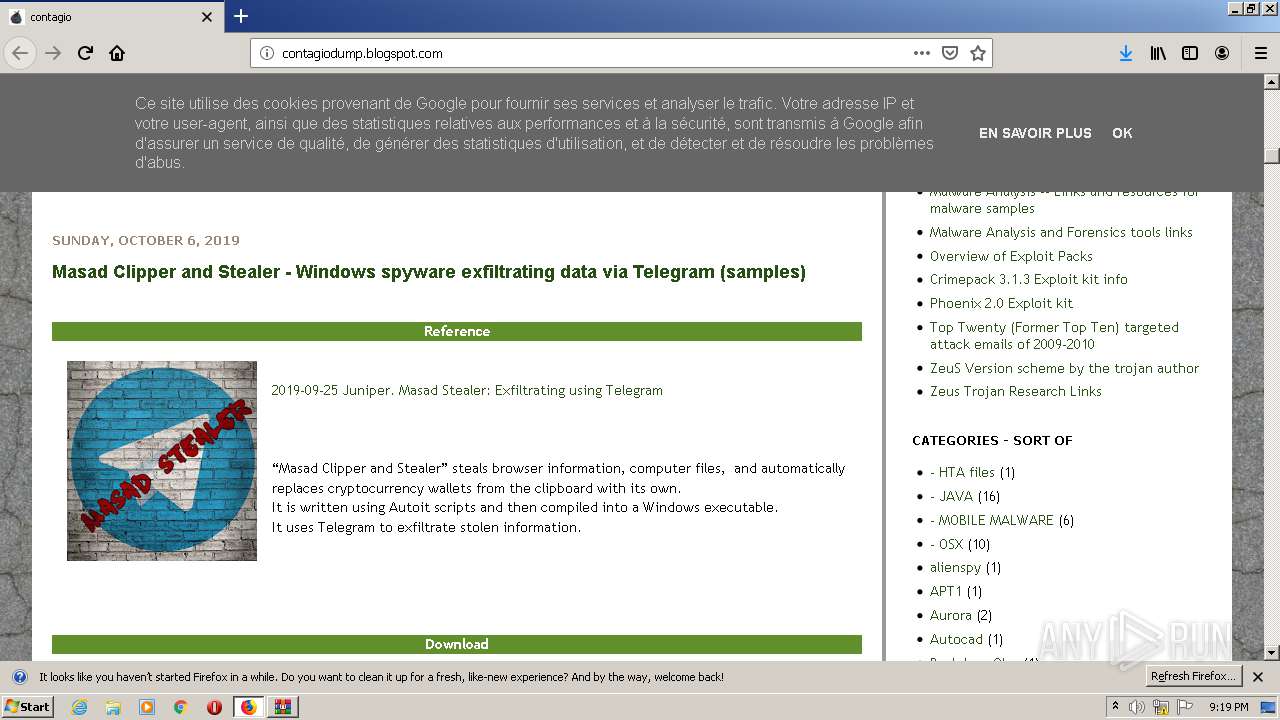Open Windows Explorer from the taskbar
Screen dimensions: 1280x720
click(113, 707)
